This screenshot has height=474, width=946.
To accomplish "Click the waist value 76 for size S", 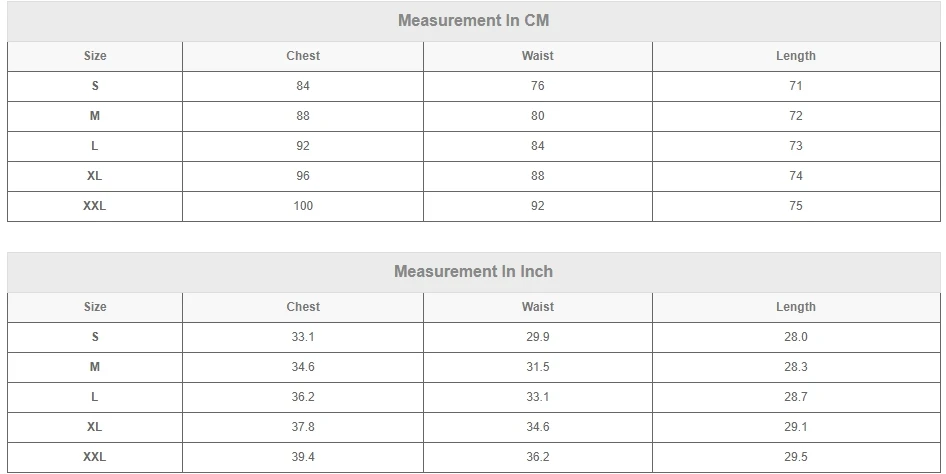I will point(538,86).
